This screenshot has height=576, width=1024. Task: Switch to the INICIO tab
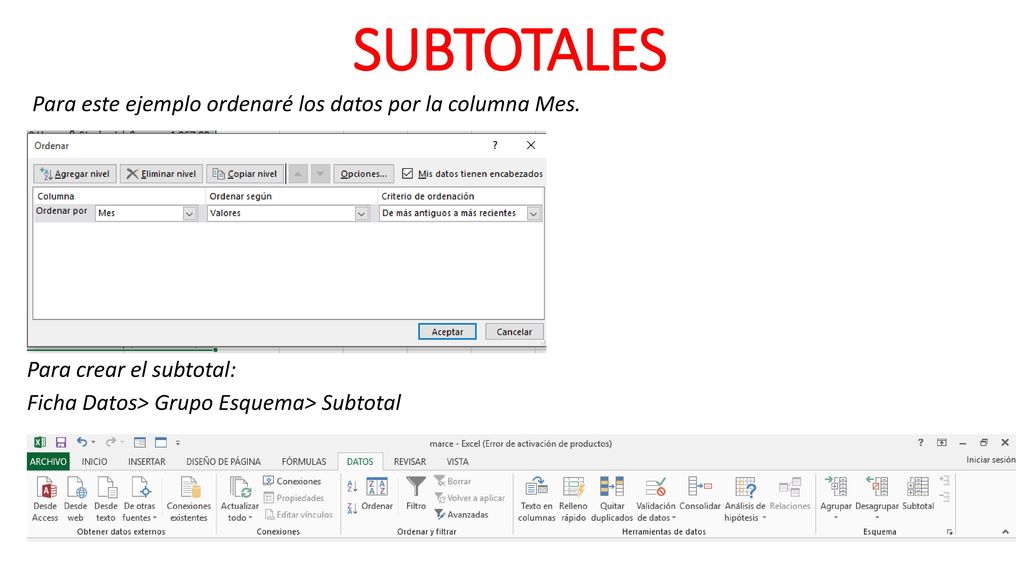coord(95,461)
